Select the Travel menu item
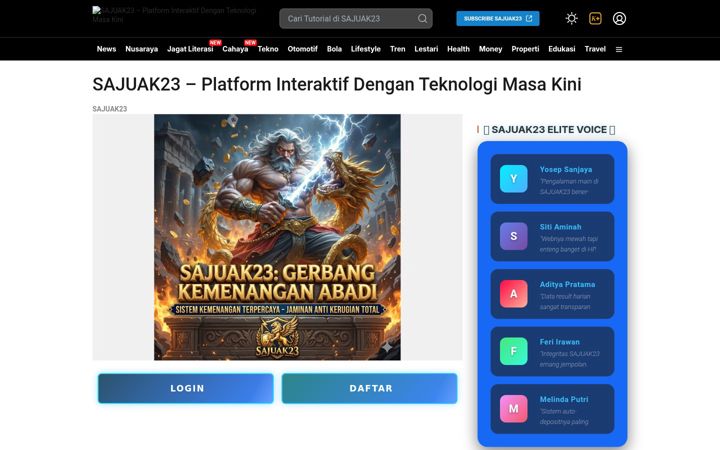Screen dimensions: 720x450 (x=595, y=49)
